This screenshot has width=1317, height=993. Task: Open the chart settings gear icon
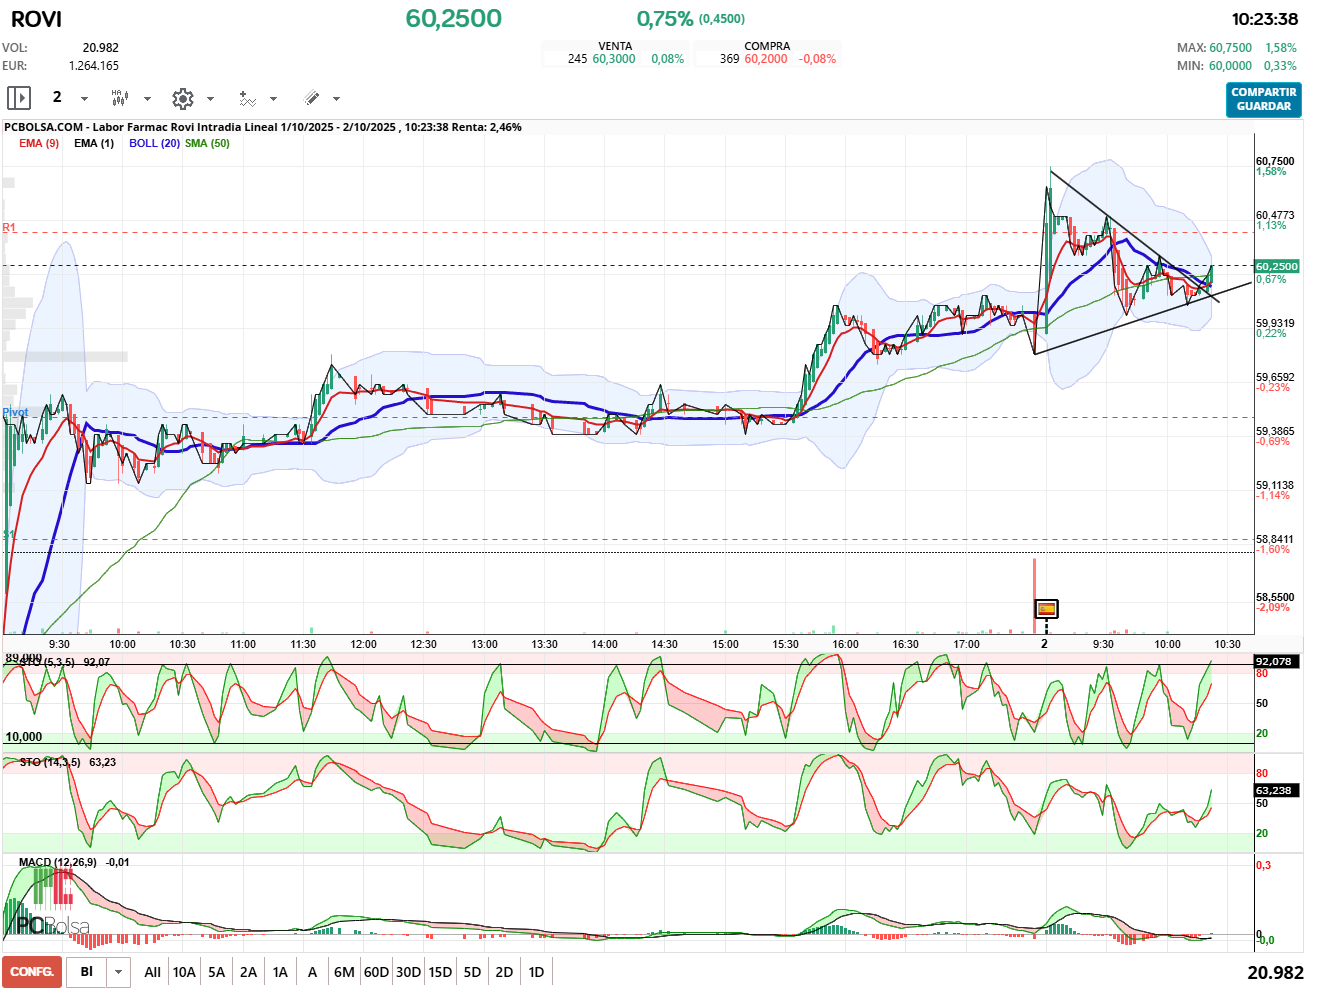click(182, 98)
